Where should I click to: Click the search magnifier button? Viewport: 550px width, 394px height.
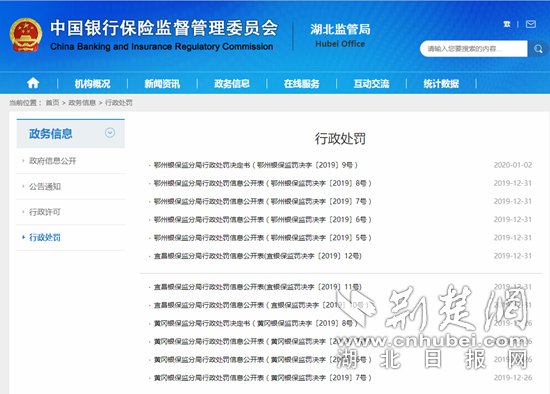[x=538, y=49]
